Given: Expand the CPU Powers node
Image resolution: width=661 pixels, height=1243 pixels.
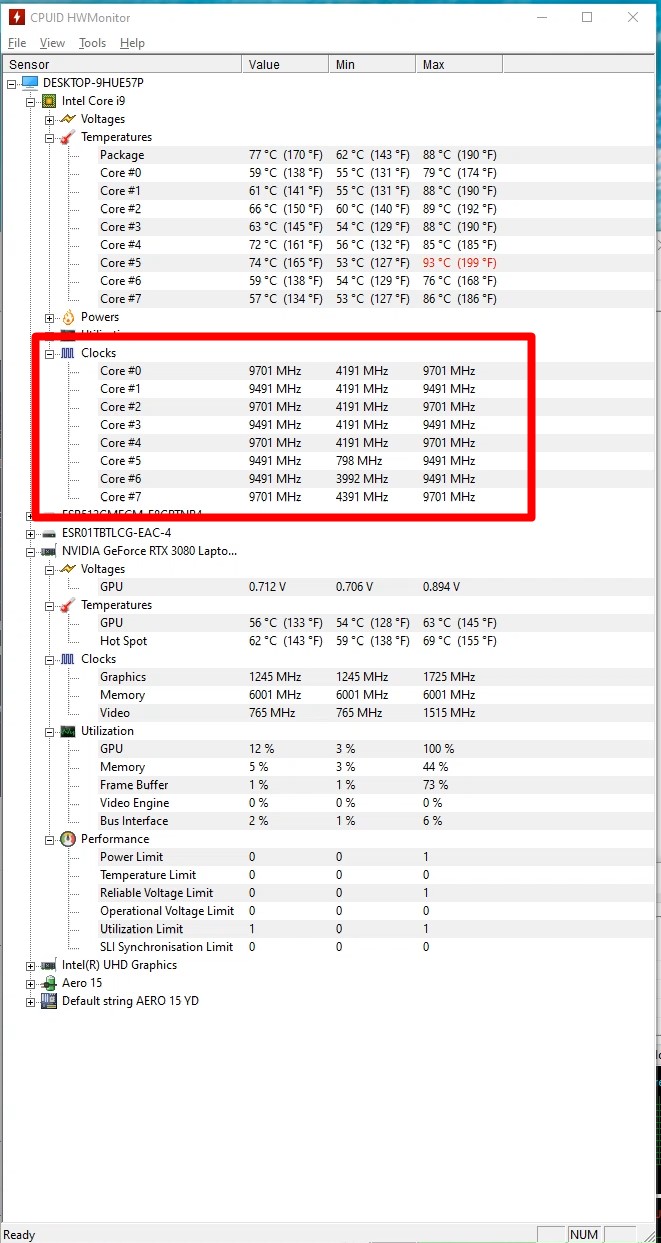Looking at the screenshot, I should tap(49, 317).
